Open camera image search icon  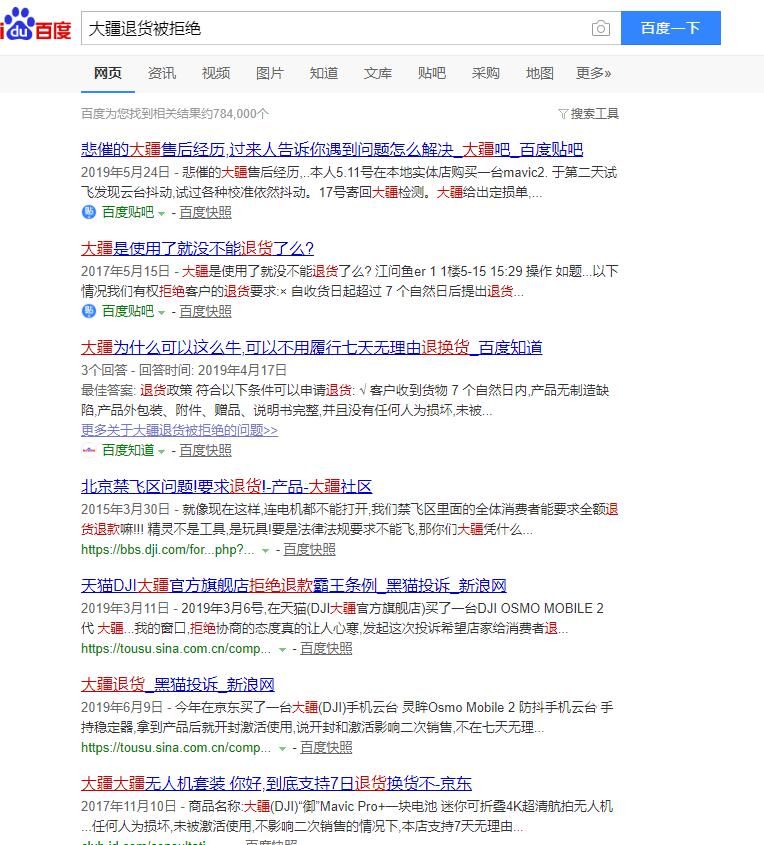tap(601, 28)
